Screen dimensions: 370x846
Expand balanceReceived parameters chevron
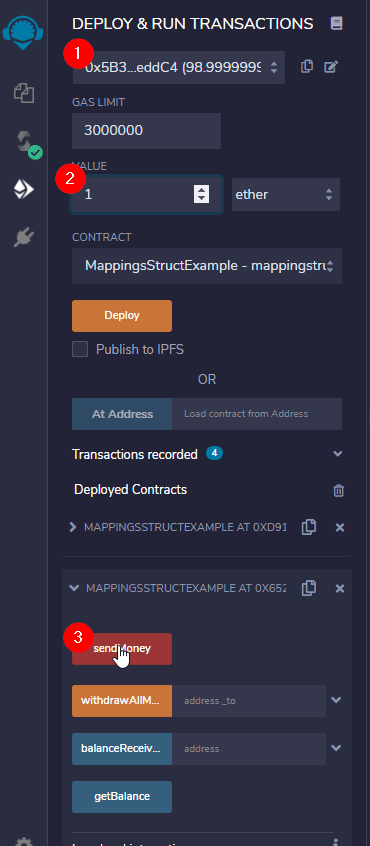click(336, 748)
